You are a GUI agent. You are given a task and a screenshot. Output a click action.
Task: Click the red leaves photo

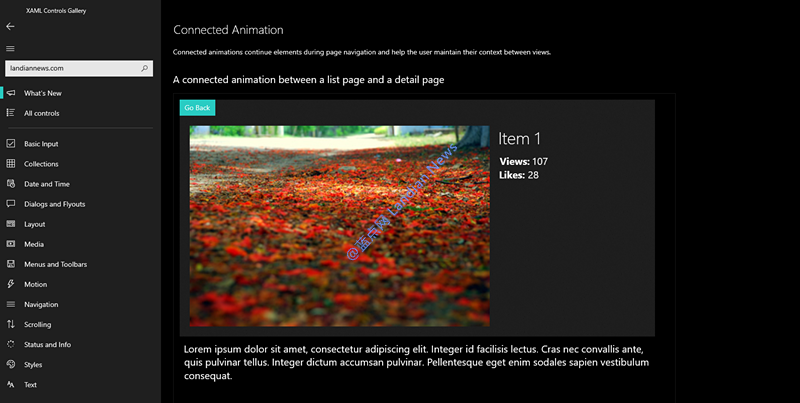tap(339, 226)
